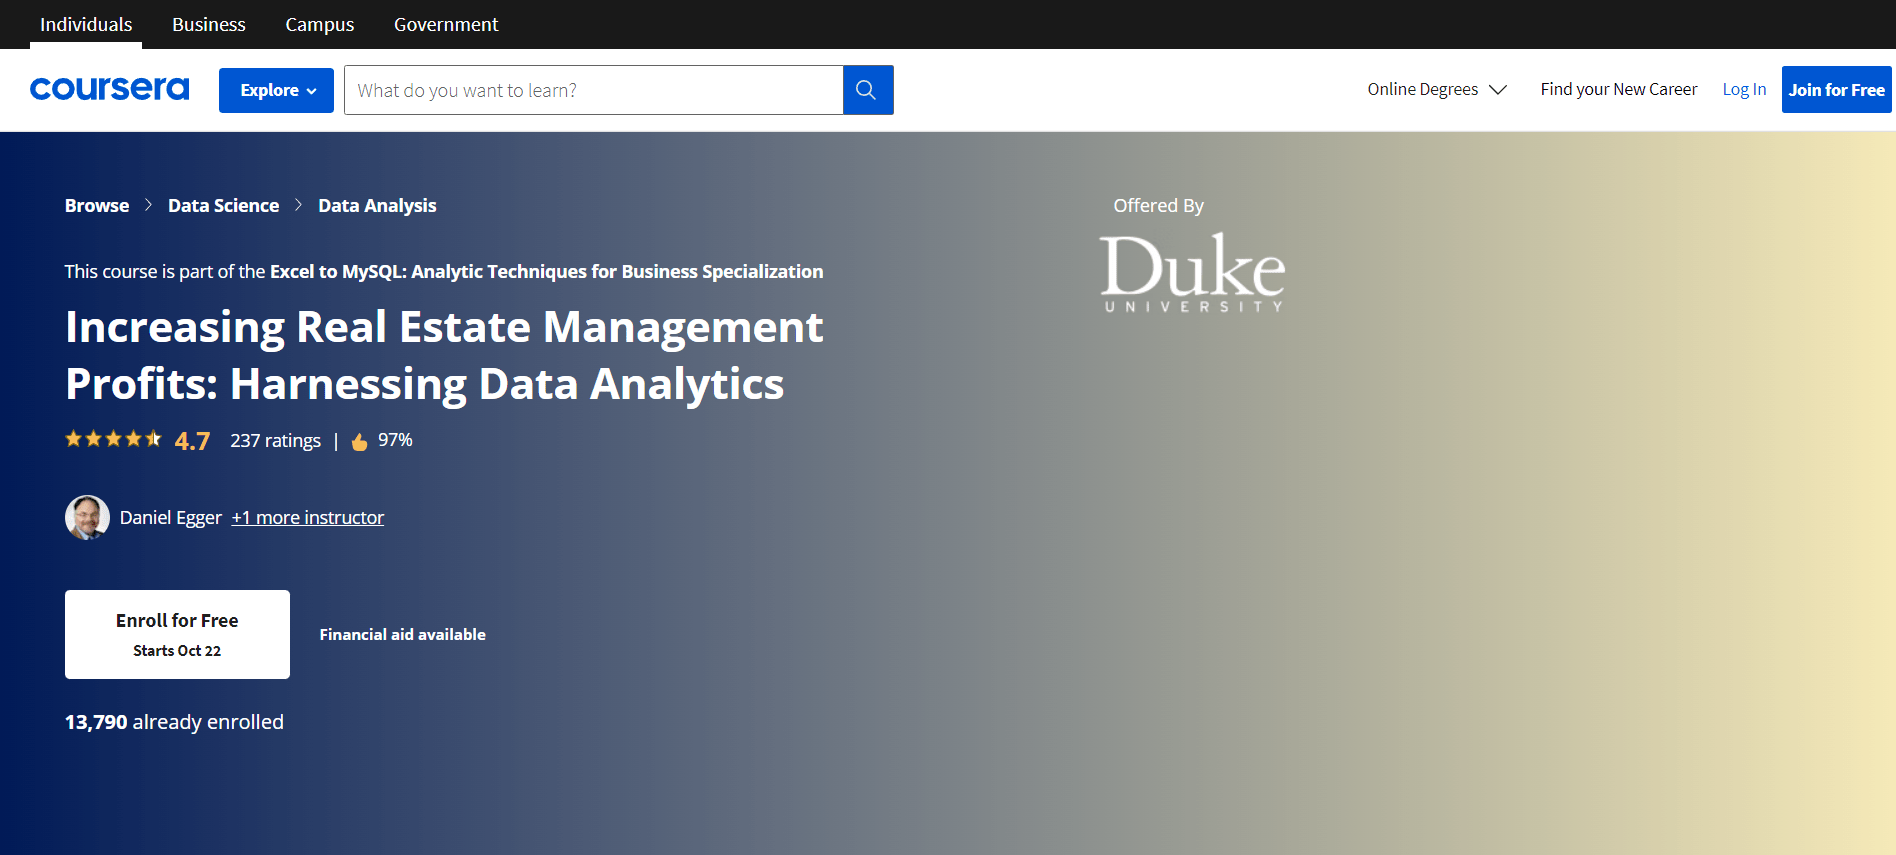Select the Individuals tab
1896x855 pixels.
(x=86, y=24)
